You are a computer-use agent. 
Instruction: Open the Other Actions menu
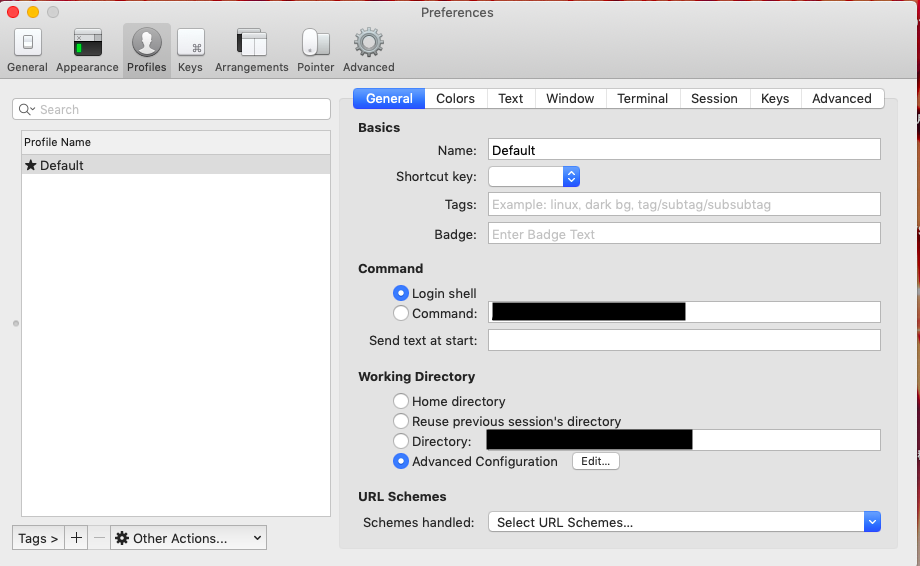(188, 538)
